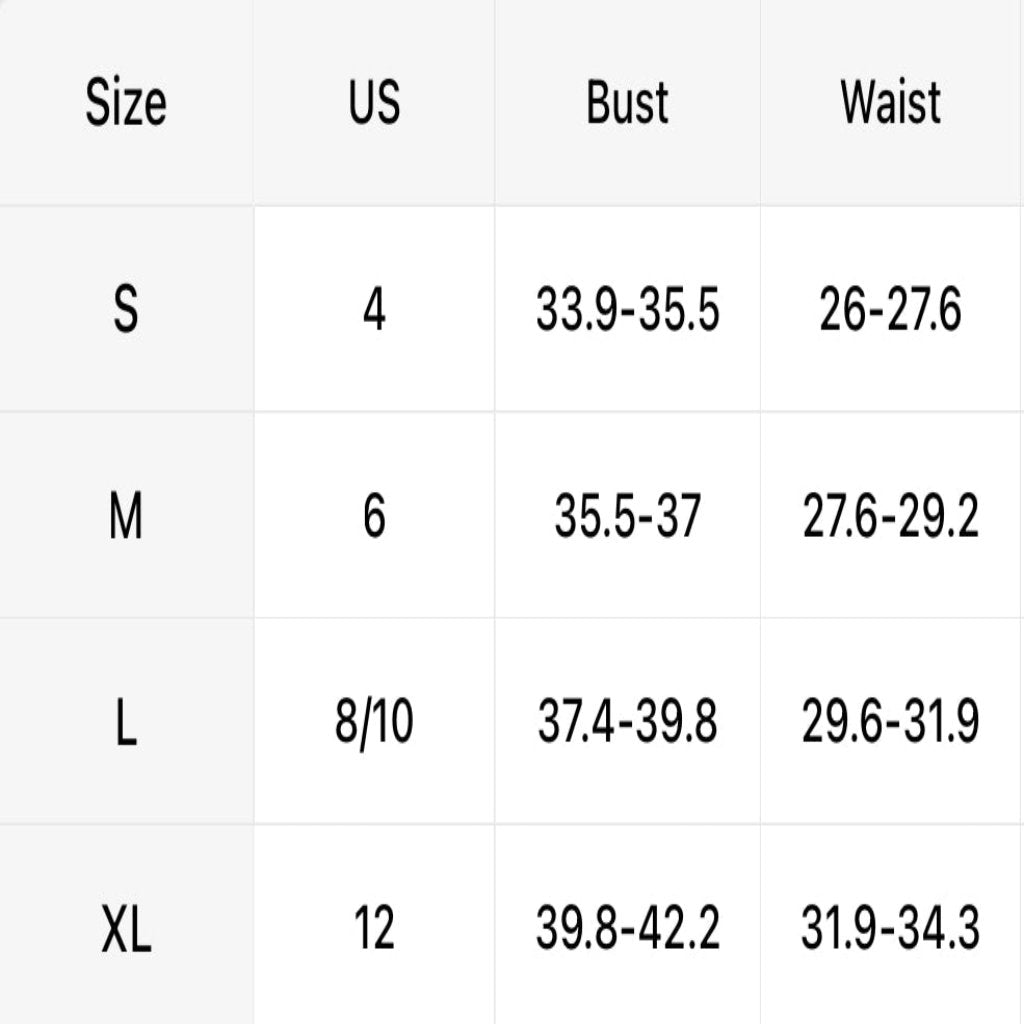Click US size 12 cell

(x=374, y=928)
